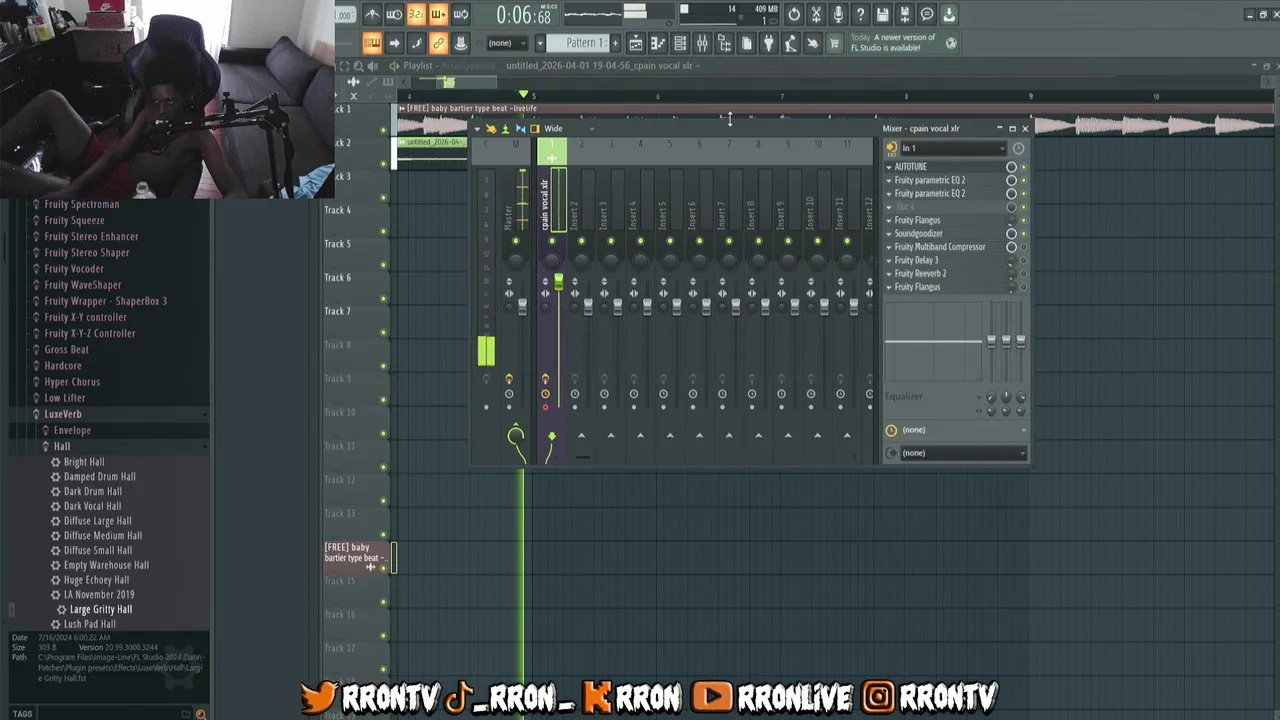Click the mixer external input icon
This screenshot has width=1280, height=720.
pos(891,147)
